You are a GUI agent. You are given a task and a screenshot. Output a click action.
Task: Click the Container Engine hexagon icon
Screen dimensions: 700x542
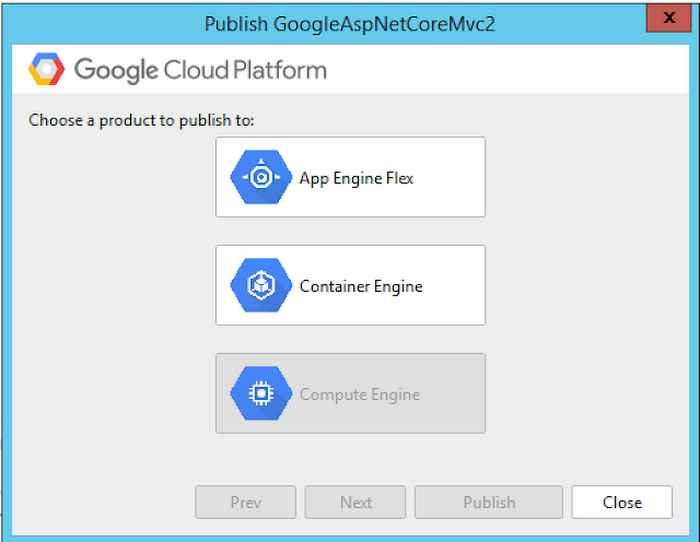(x=261, y=285)
